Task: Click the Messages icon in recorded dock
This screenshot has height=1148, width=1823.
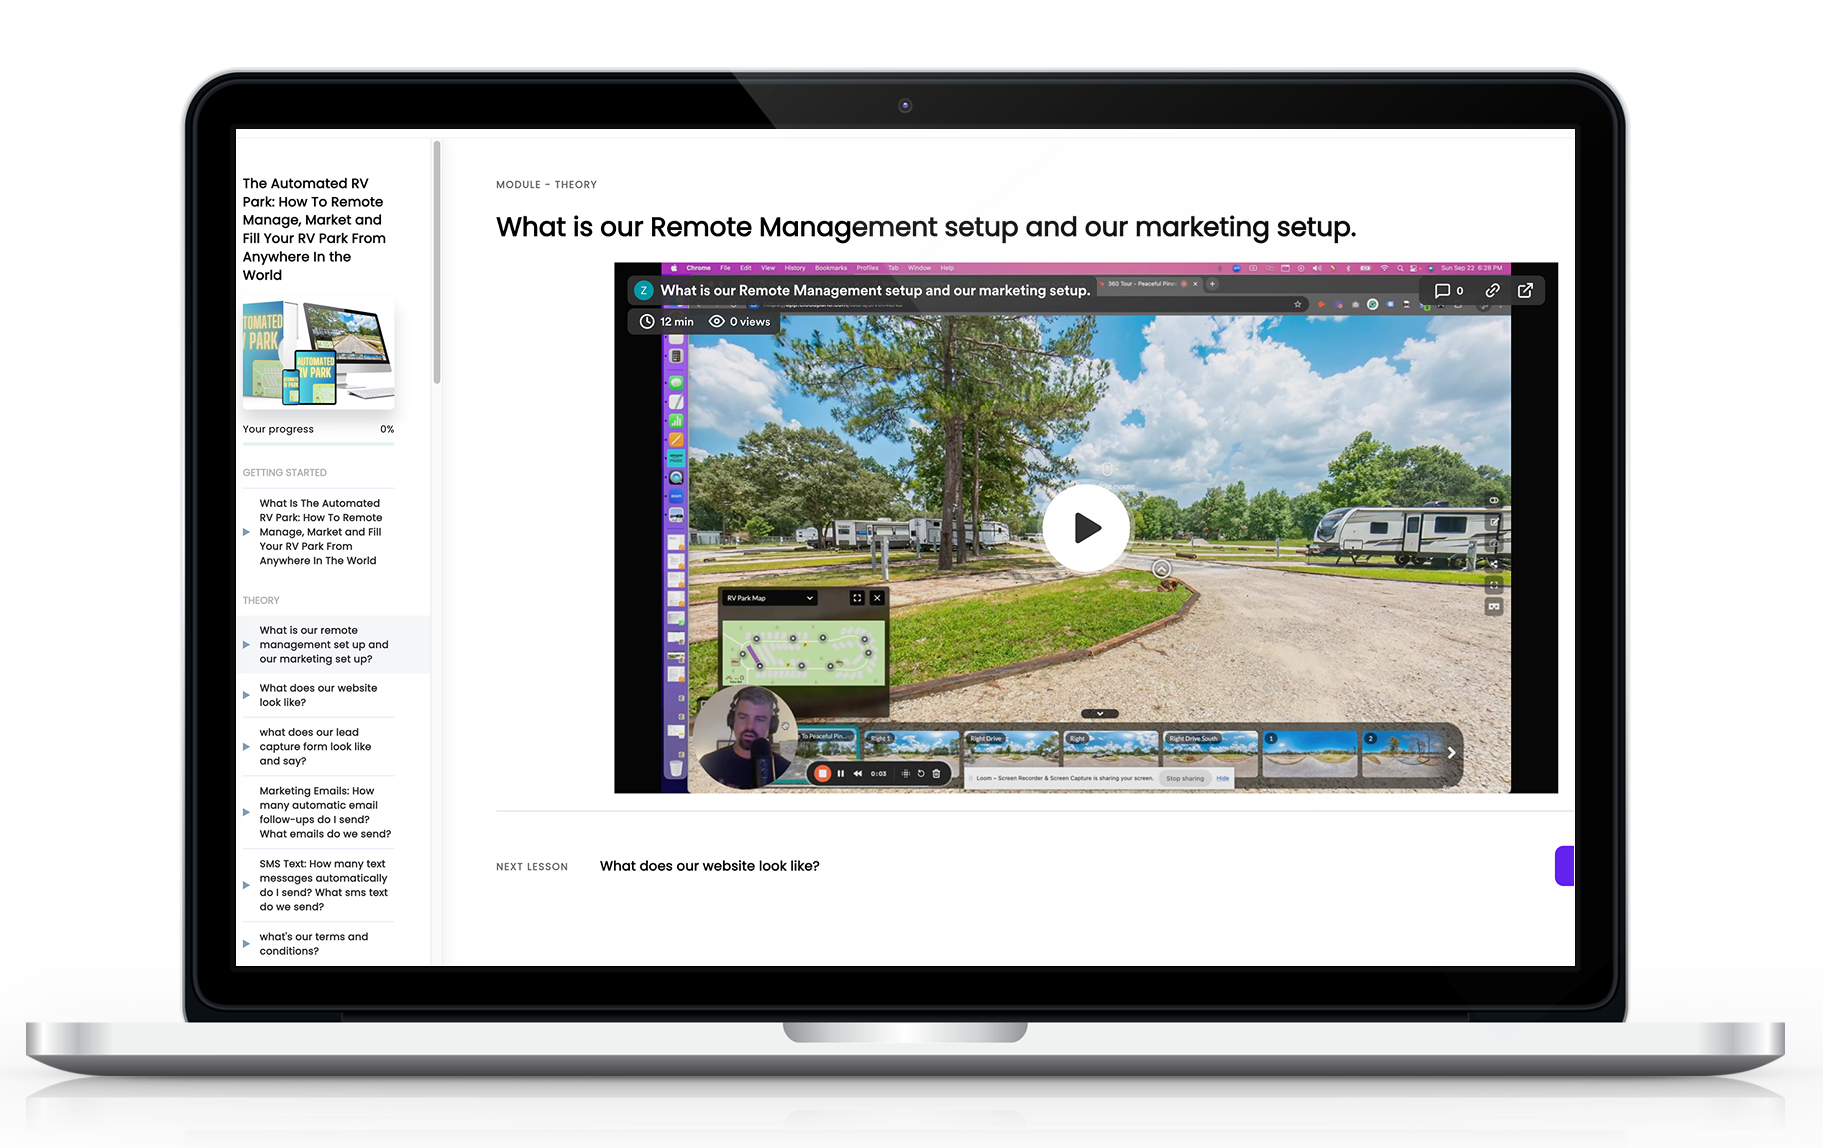Action: click(x=676, y=382)
